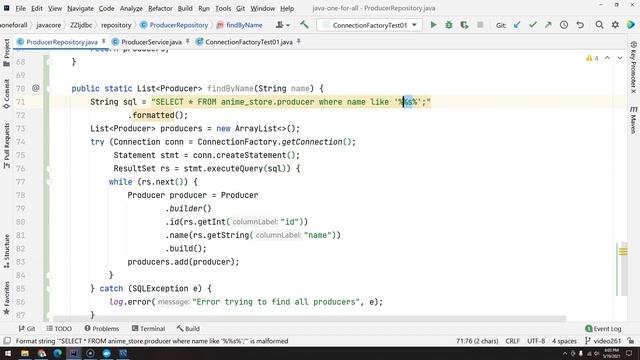The width and height of the screenshot is (640, 360).
Task: Open the user/code-with-me dropdown
Action: (282, 25)
